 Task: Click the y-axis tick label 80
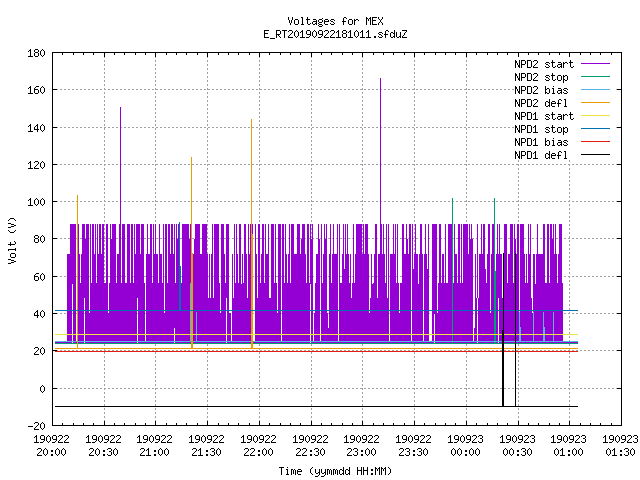(40, 239)
